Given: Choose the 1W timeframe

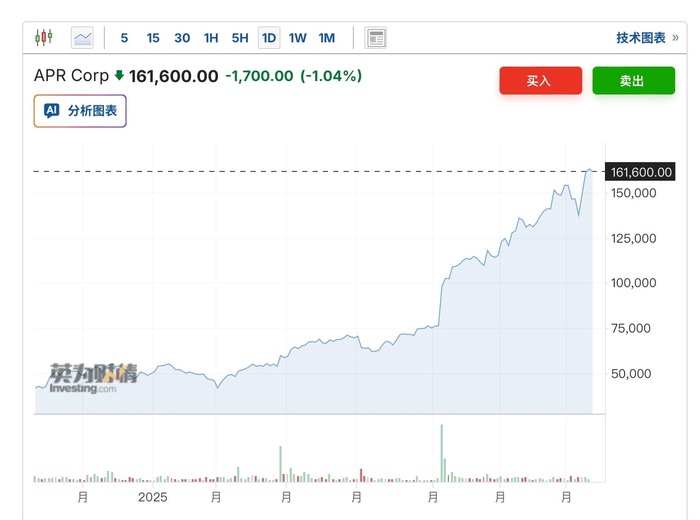Looking at the screenshot, I should [x=297, y=38].
